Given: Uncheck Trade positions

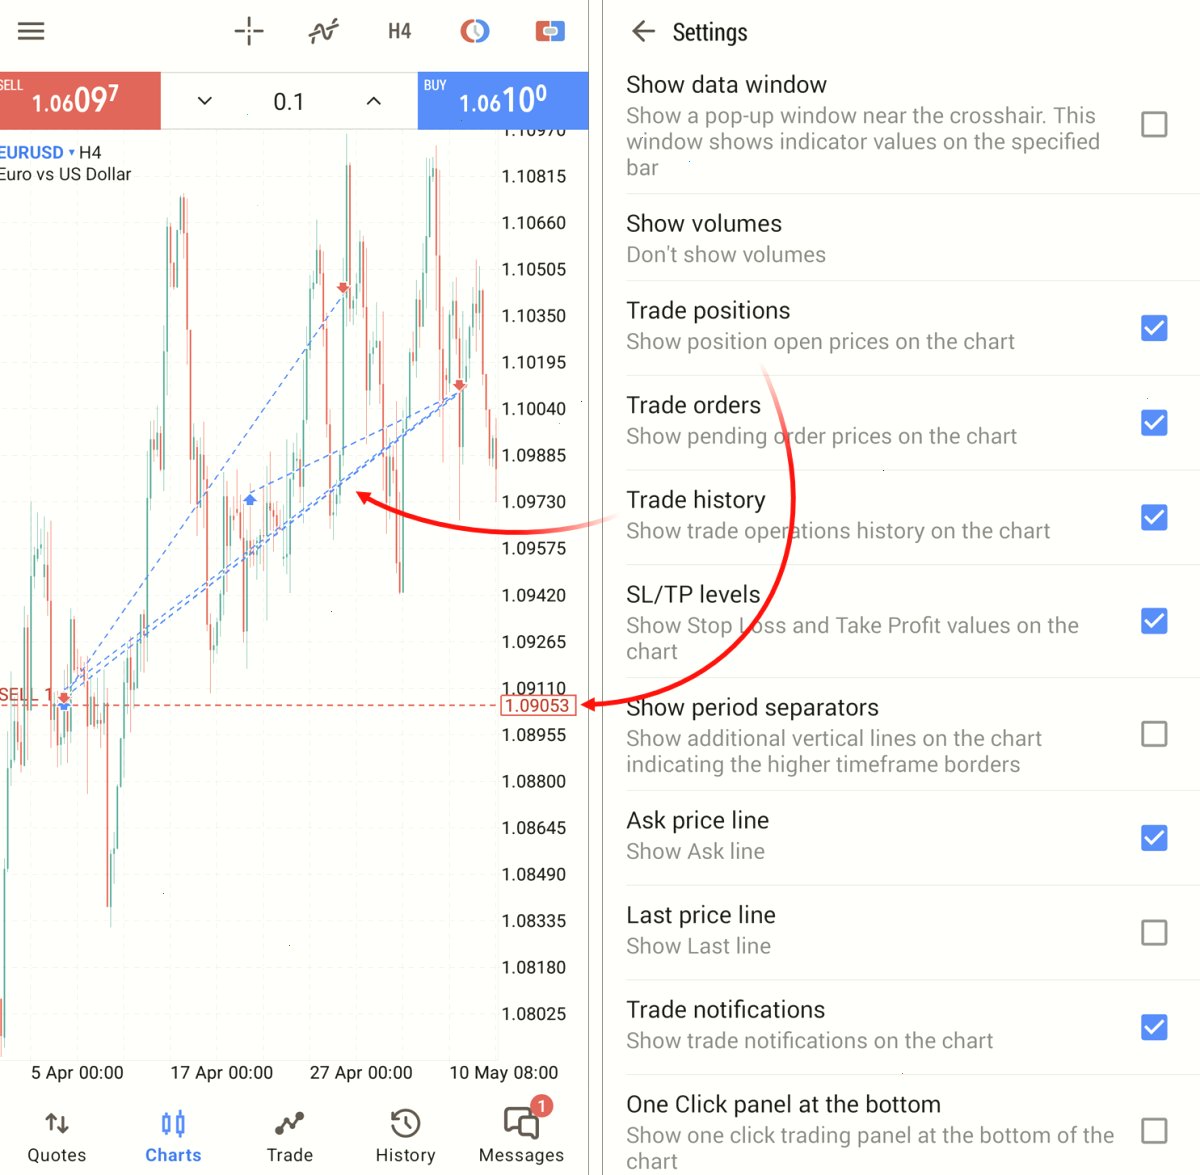Looking at the screenshot, I should [1154, 328].
